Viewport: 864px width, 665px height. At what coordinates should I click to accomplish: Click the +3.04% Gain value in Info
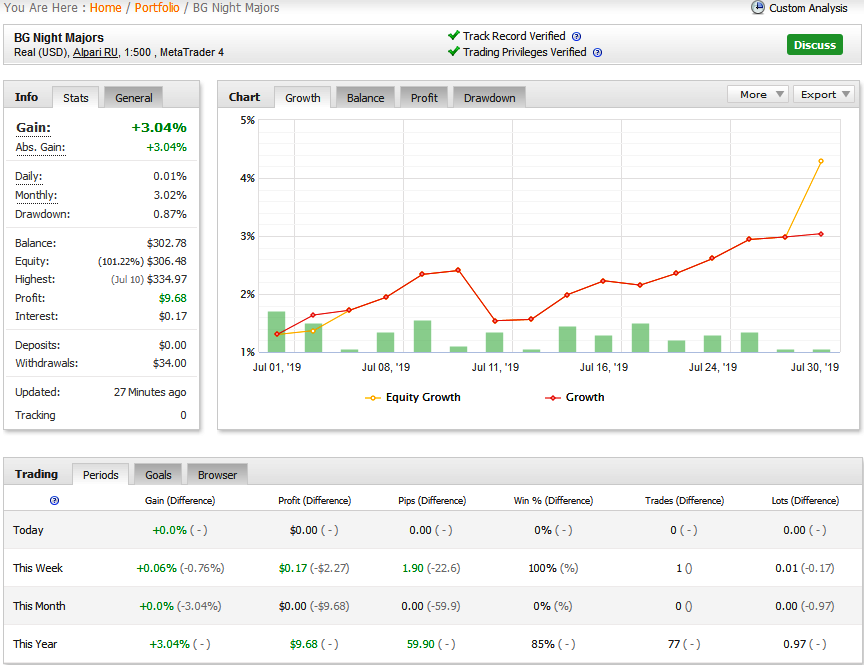[159, 128]
